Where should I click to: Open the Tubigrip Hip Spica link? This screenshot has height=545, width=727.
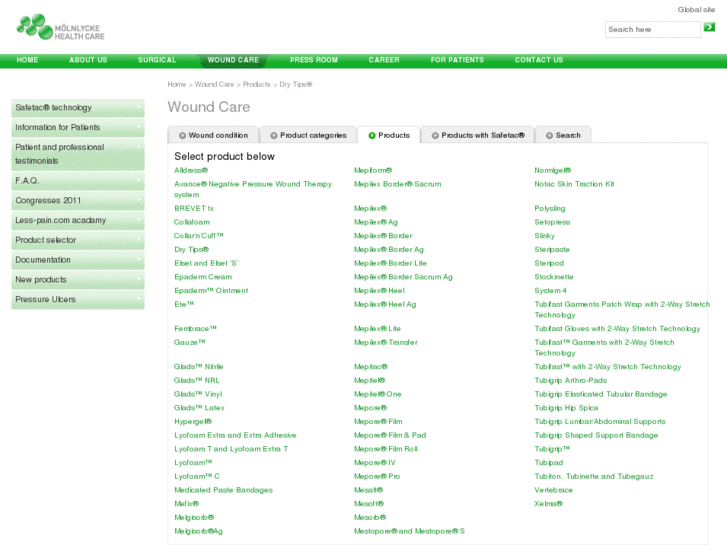pos(566,408)
